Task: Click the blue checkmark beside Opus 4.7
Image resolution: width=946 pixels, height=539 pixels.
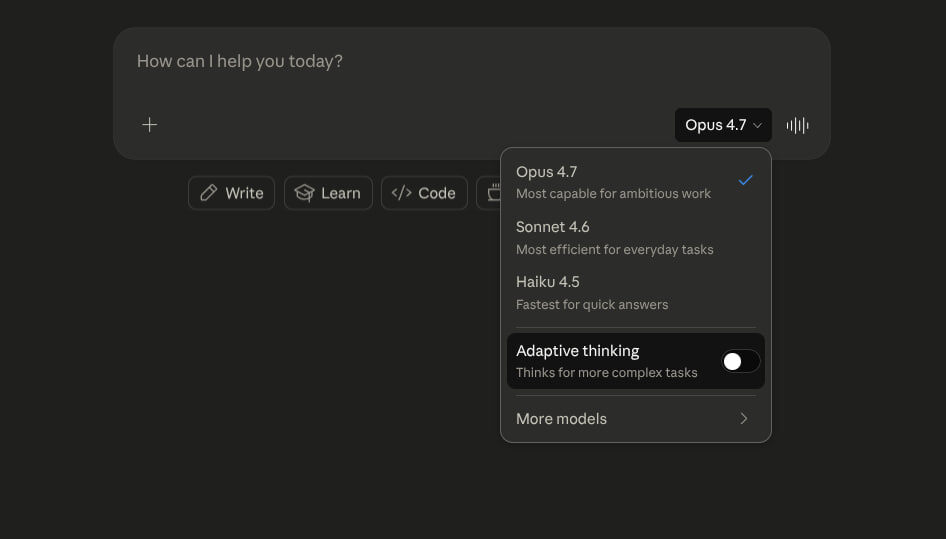Action: coord(745,180)
